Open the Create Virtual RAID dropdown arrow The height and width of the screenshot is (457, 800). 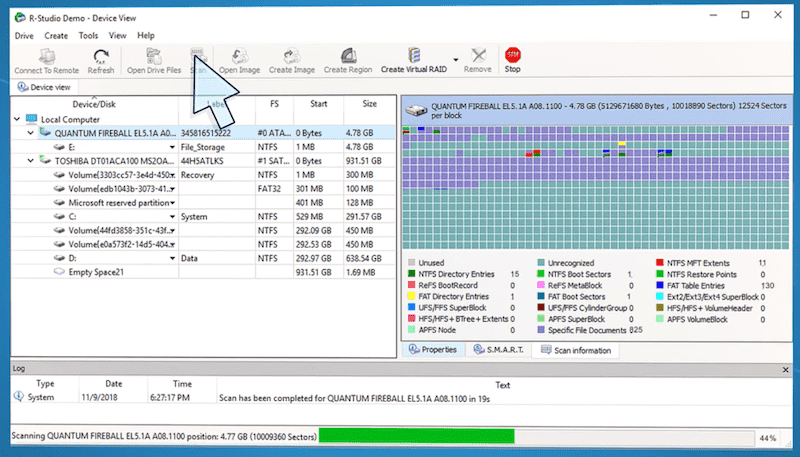[x=456, y=58]
